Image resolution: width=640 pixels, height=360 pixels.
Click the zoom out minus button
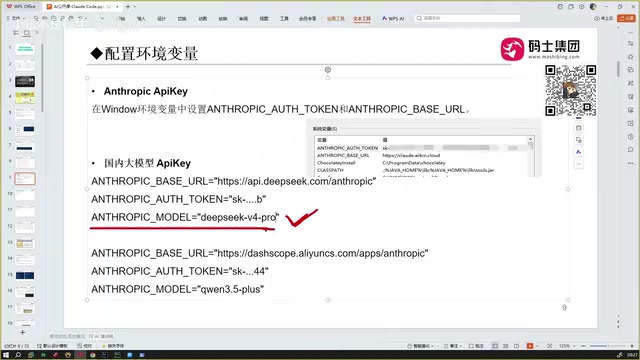pos(583,346)
